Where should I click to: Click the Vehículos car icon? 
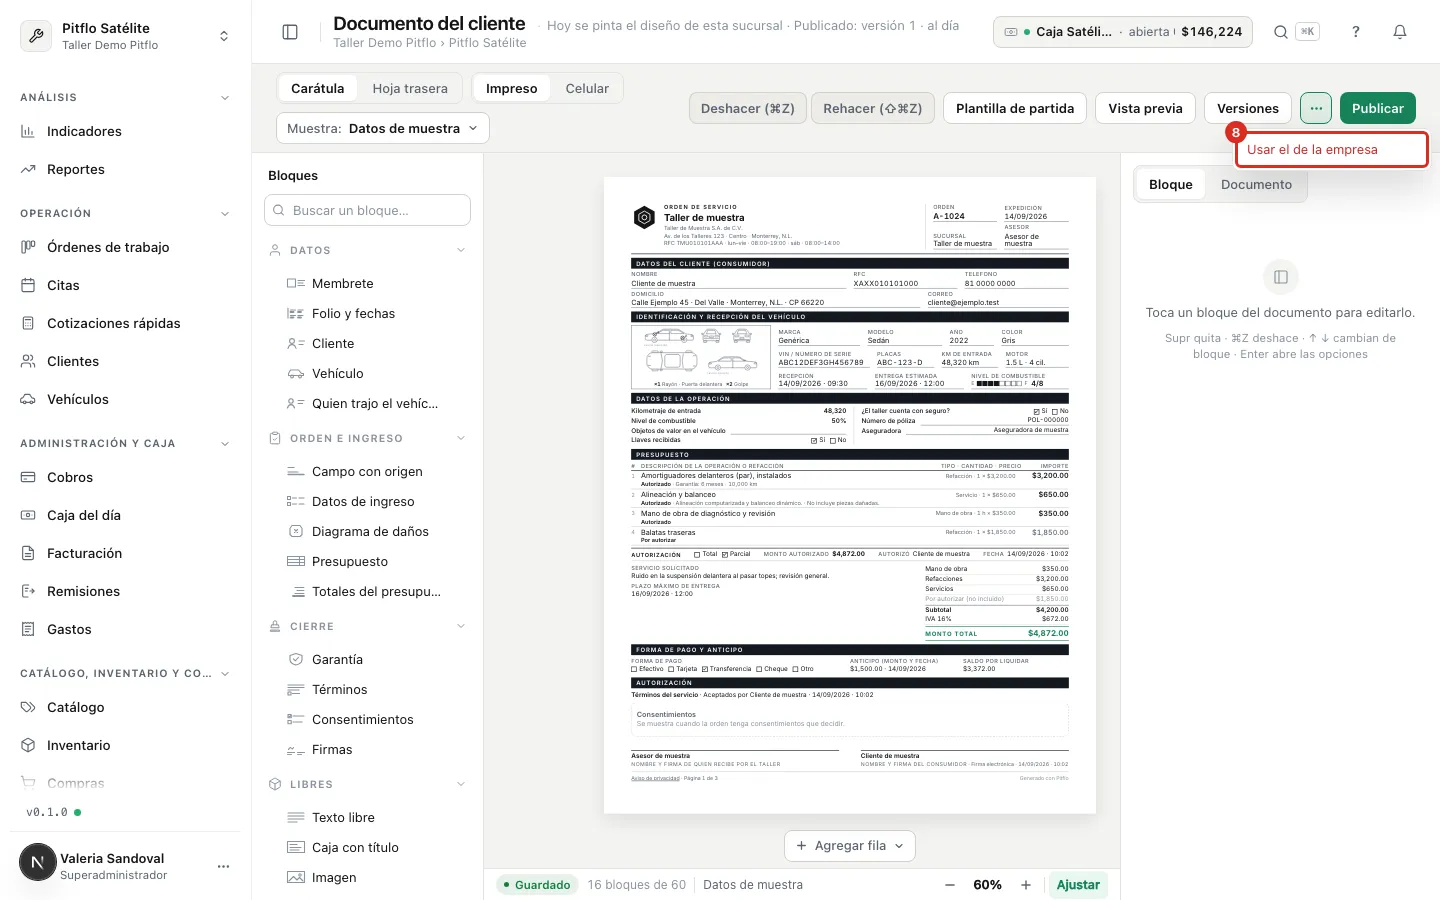point(28,399)
